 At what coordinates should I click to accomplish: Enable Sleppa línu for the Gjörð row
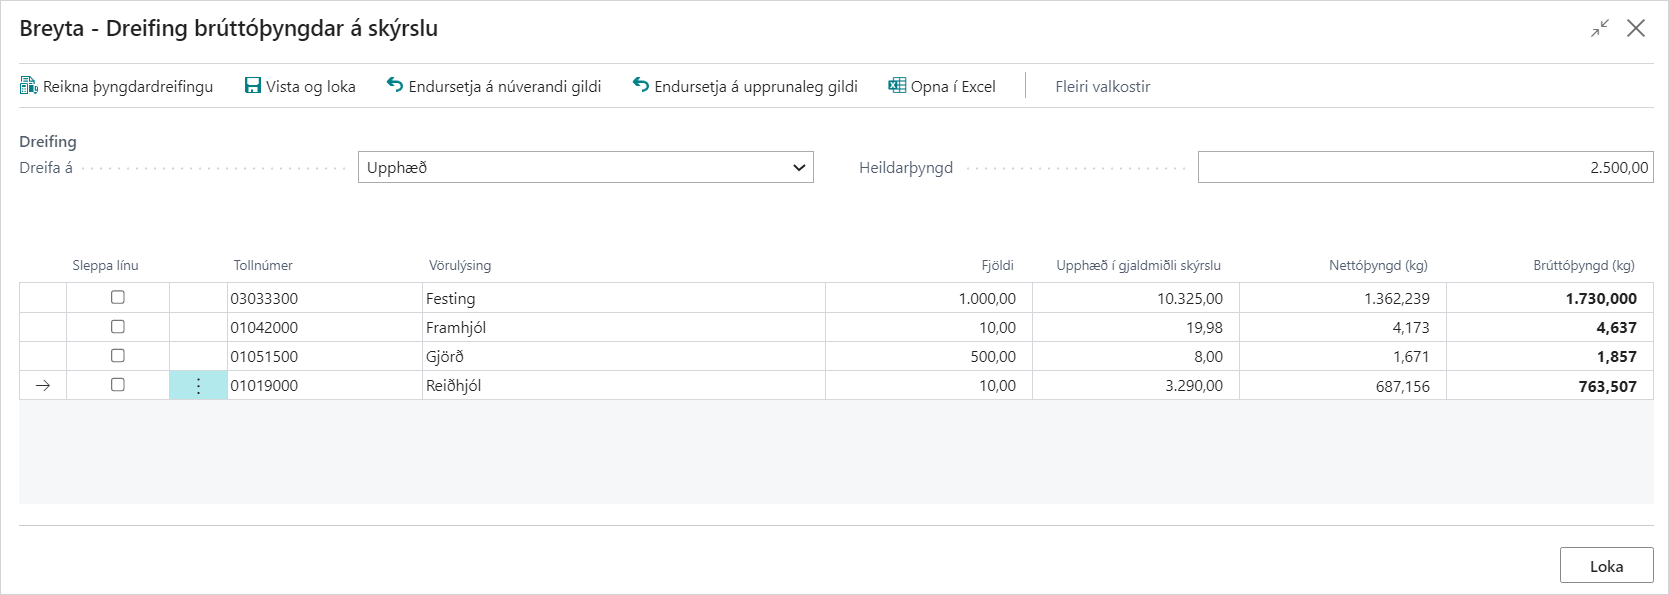118,356
